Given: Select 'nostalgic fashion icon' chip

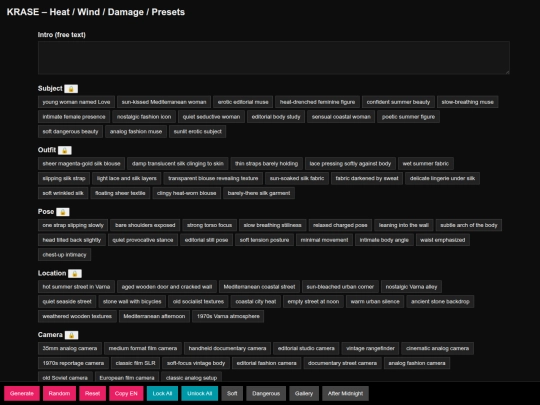Looking at the screenshot, I should pyautogui.click(x=144, y=117).
